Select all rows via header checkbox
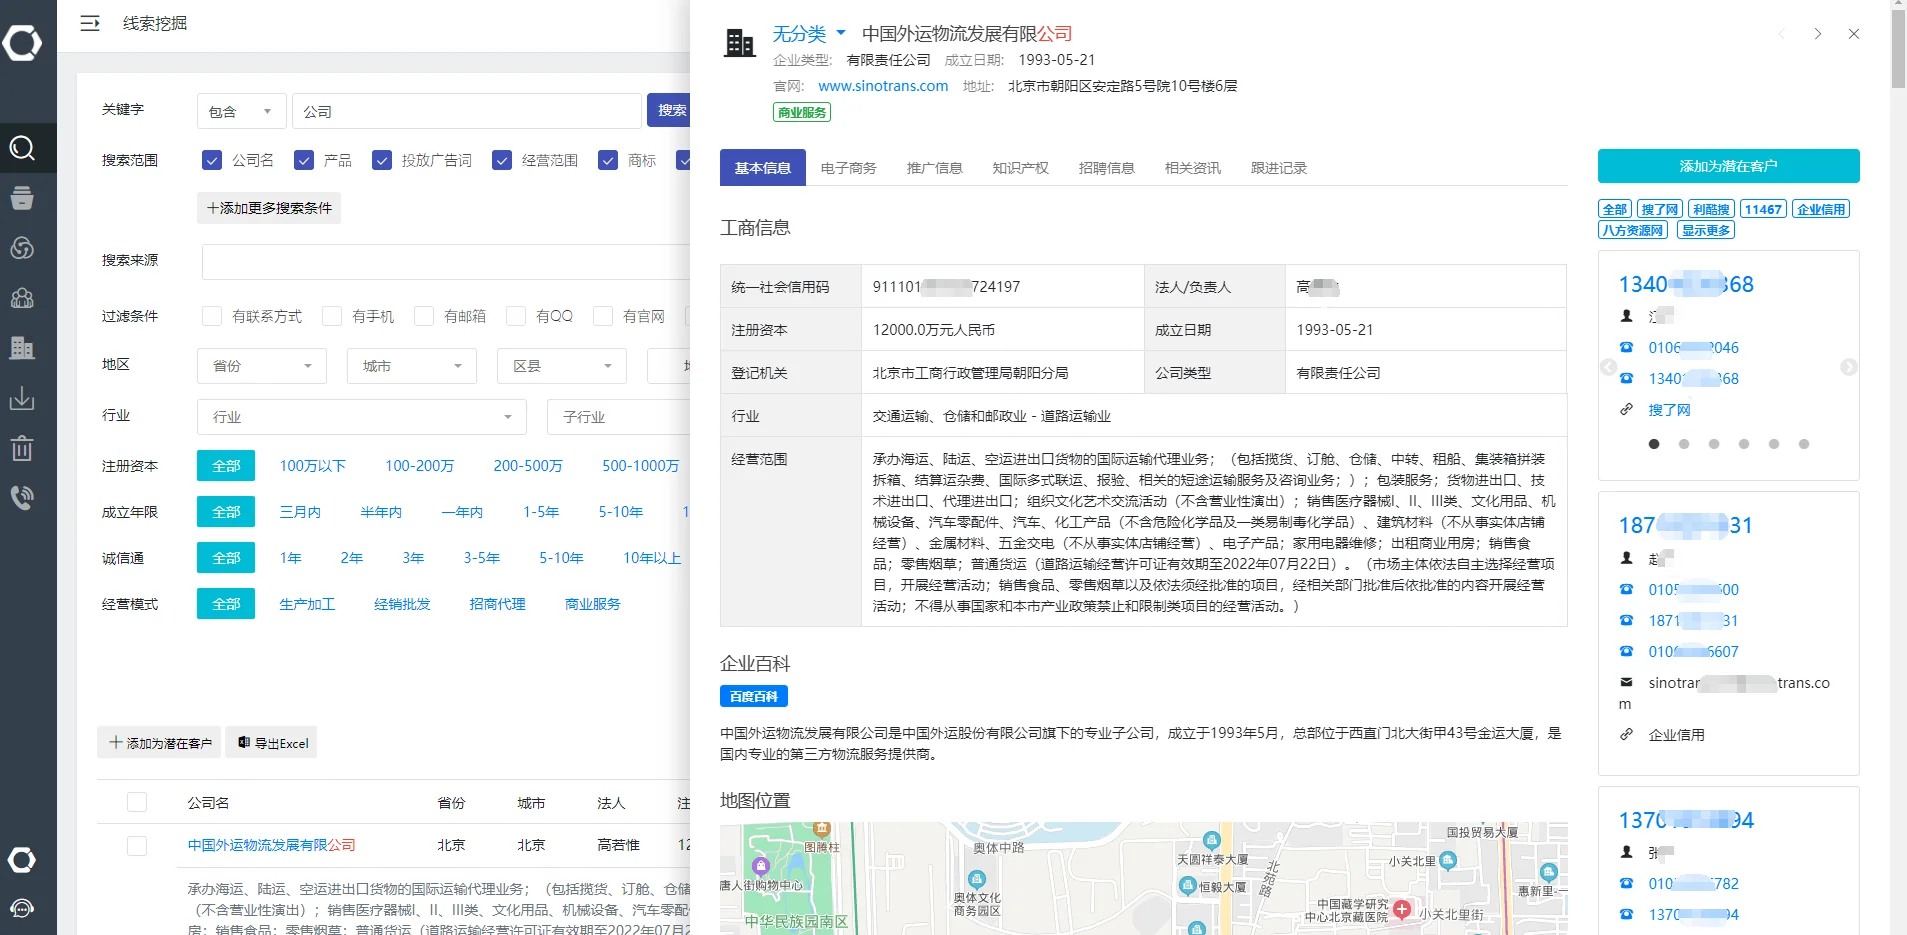Image resolution: width=1907 pixels, height=935 pixels. coord(137,802)
